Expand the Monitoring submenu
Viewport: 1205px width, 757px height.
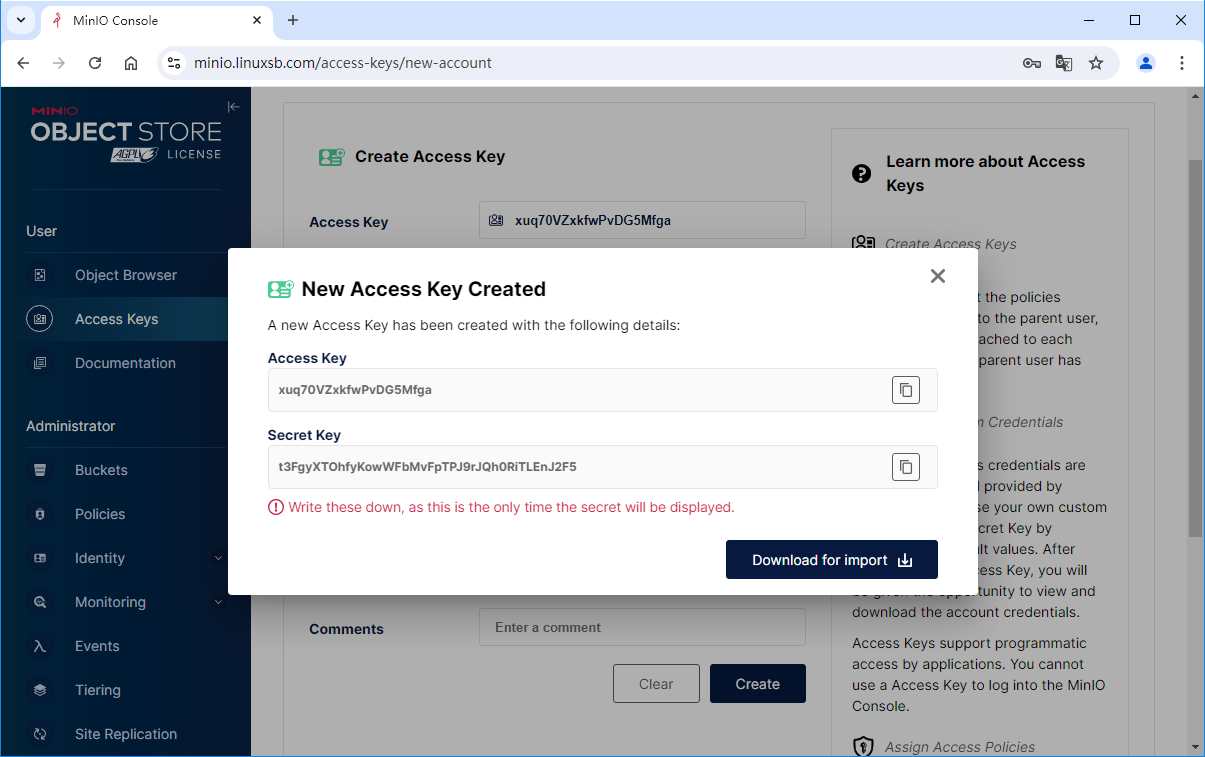click(x=218, y=602)
